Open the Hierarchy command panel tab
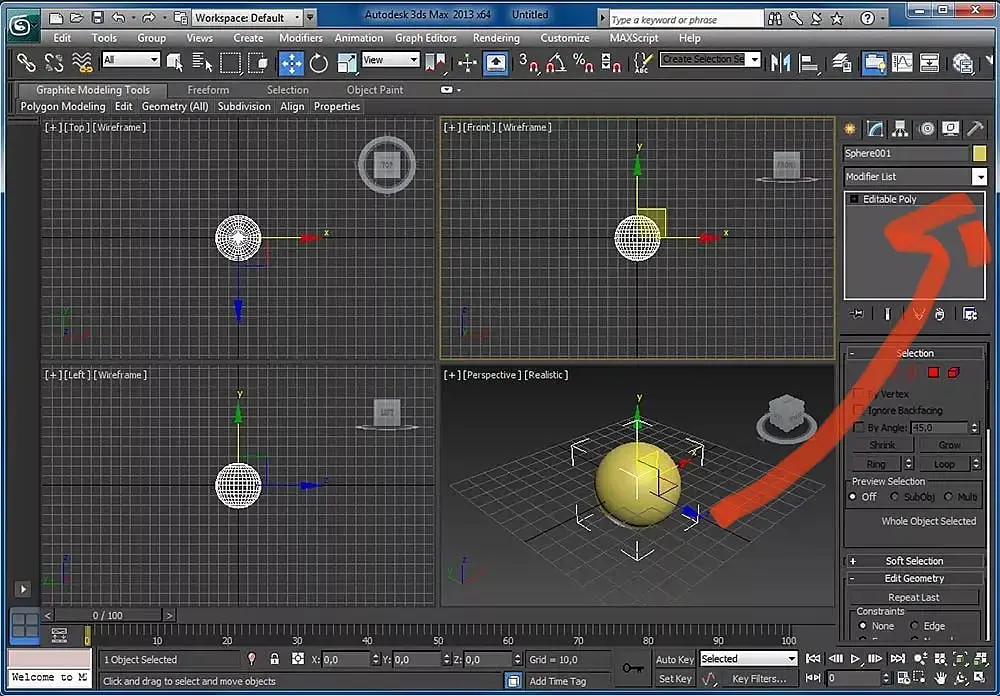This screenshot has height=696, width=1000. click(901, 129)
